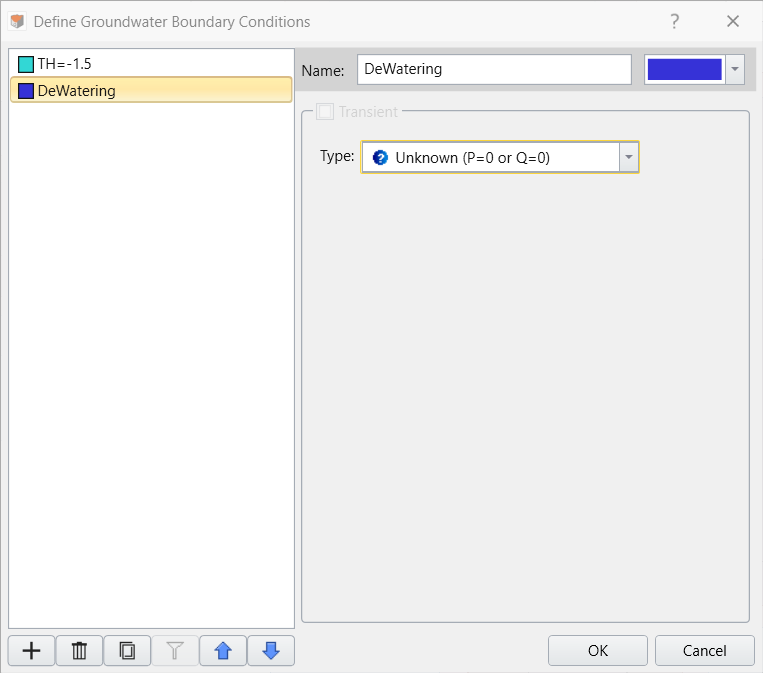The image size is (763, 673).
Task: Copy the selected boundary condition
Action: pos(127,651)
